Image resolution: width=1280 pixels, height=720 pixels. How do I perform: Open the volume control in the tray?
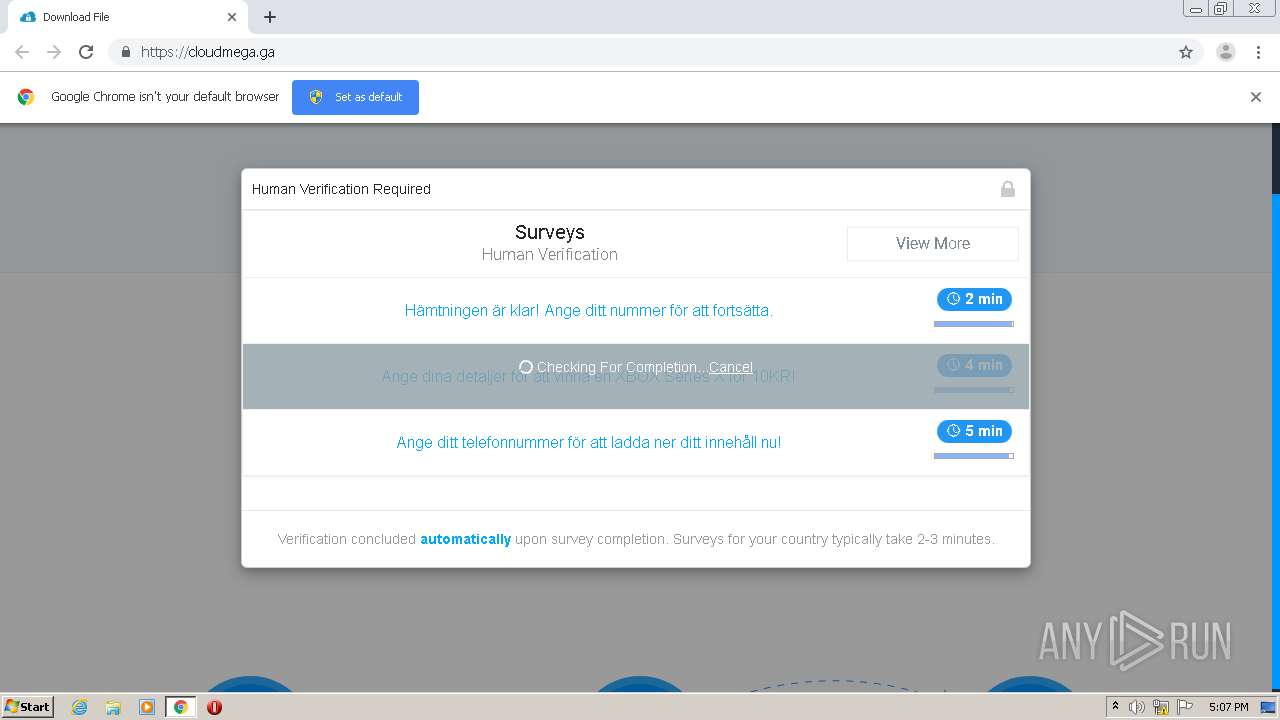click(x=1137, y=707)
